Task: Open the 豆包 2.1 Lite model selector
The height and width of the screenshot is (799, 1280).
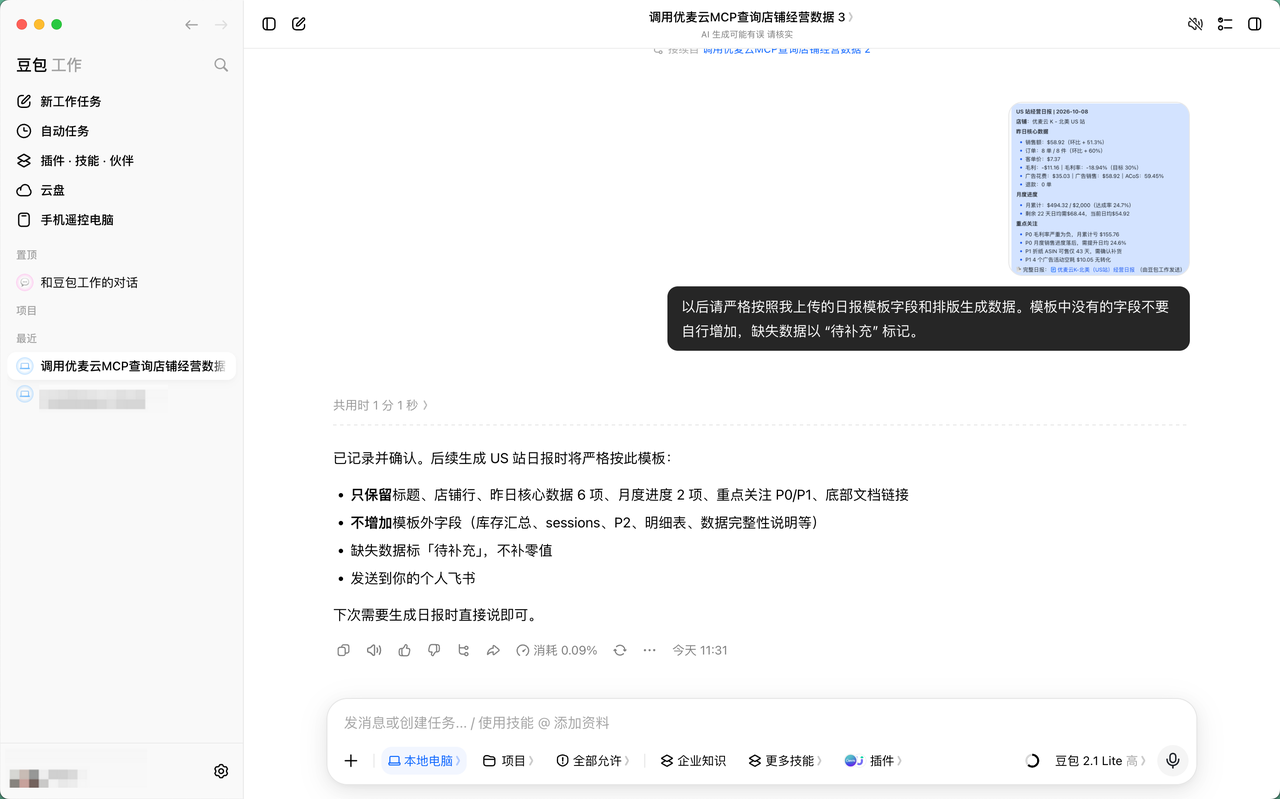Action: tap(1101, 761)
